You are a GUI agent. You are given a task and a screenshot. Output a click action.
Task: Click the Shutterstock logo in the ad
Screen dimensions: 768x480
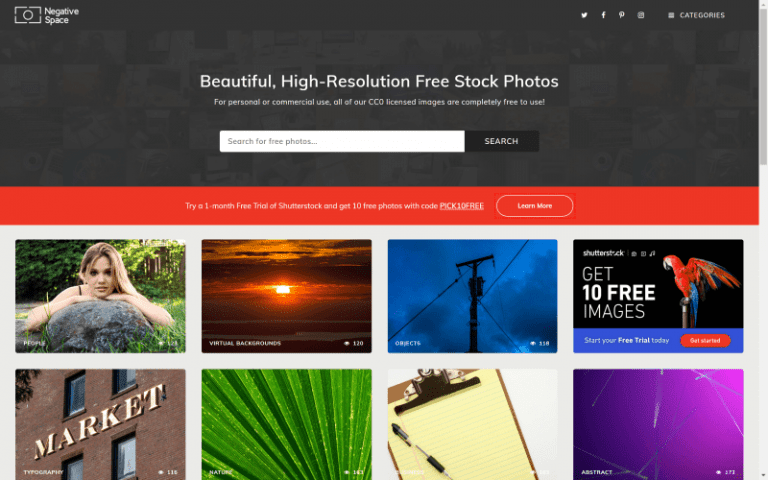pos(603,253)
